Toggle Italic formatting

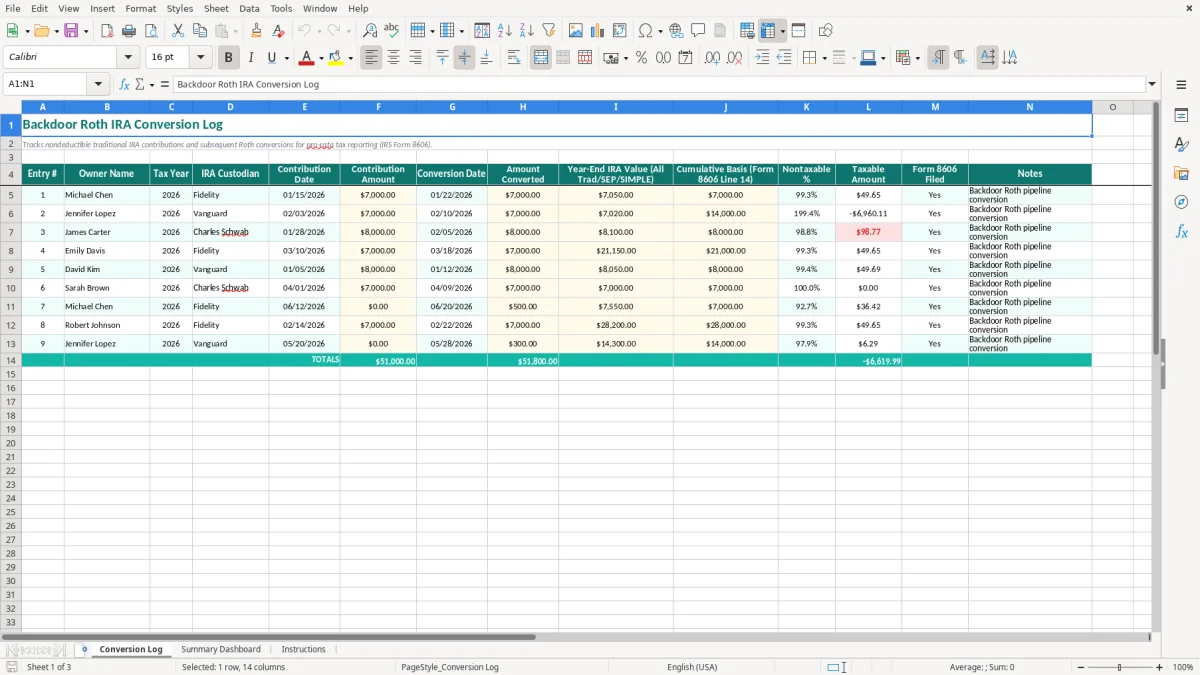pyautogui.click(x=251, y=58)
